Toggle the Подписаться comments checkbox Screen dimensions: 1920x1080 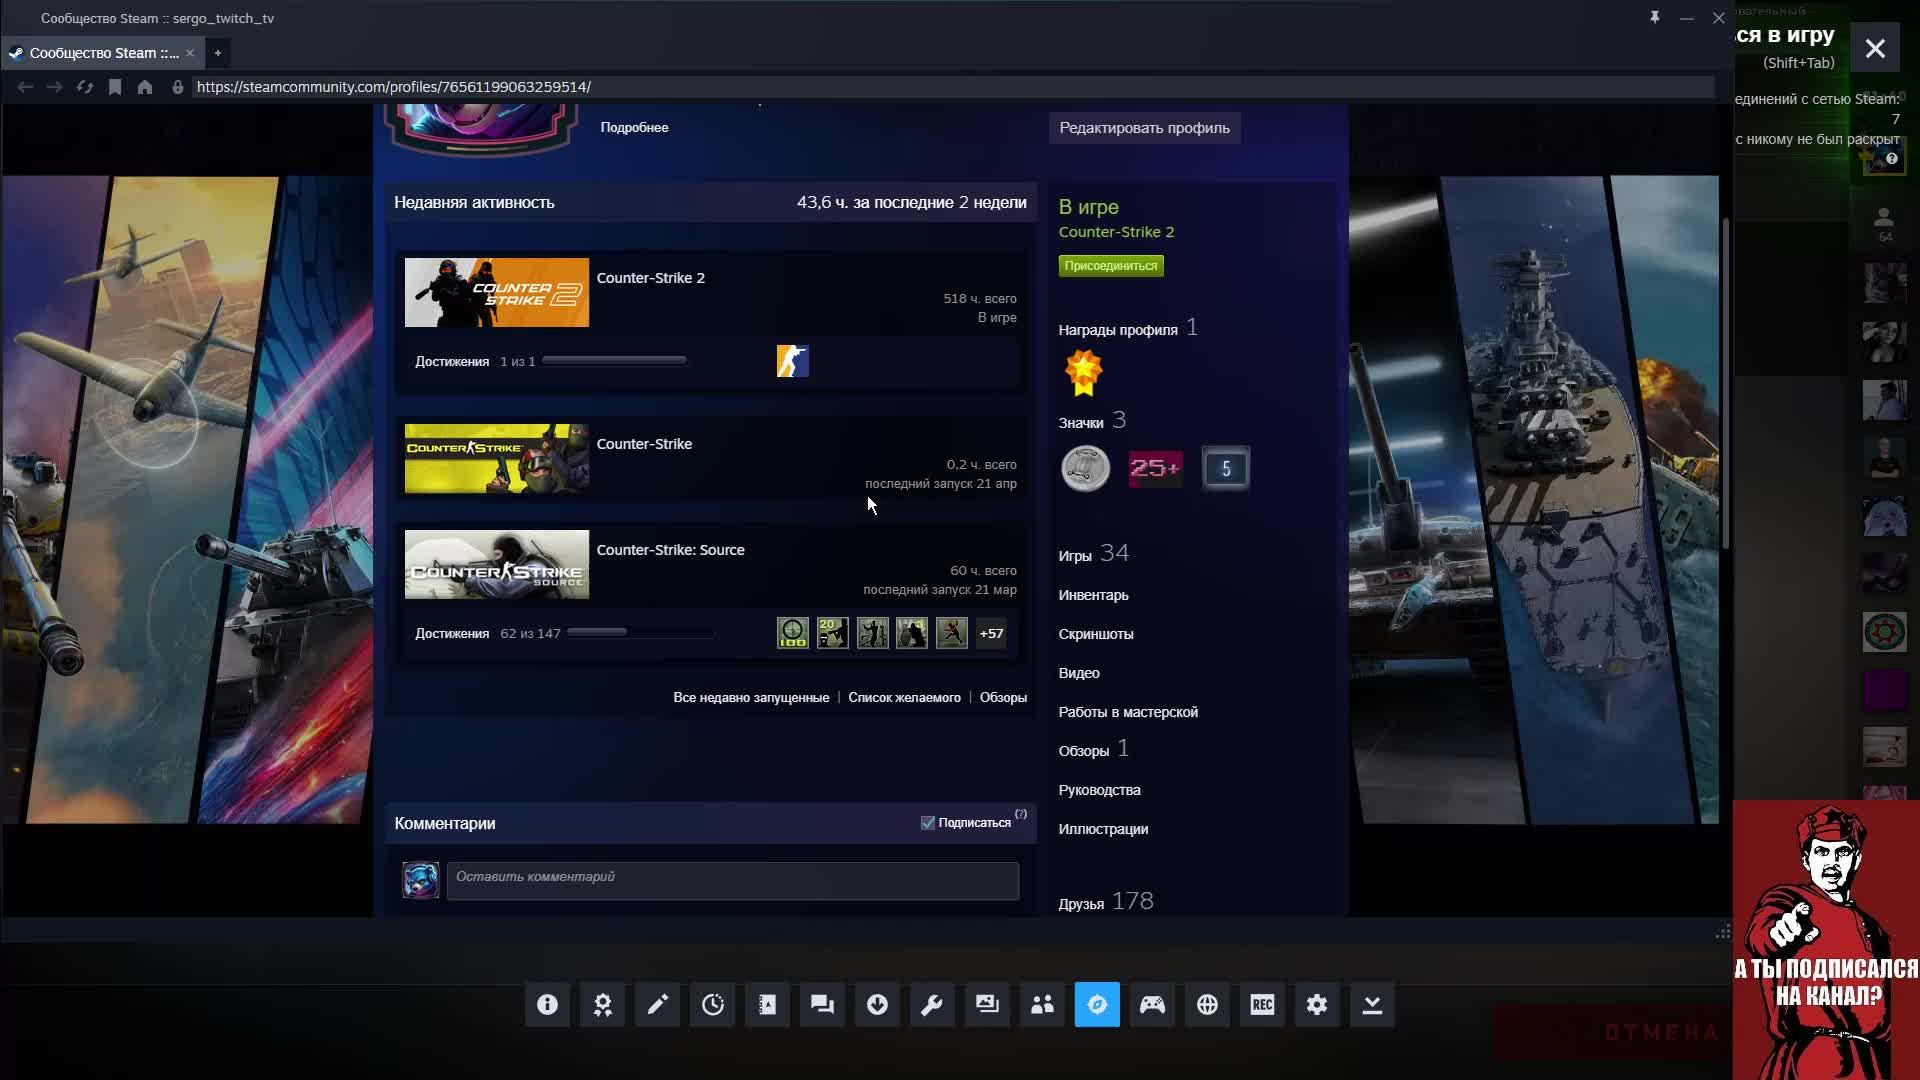[928, 823]
